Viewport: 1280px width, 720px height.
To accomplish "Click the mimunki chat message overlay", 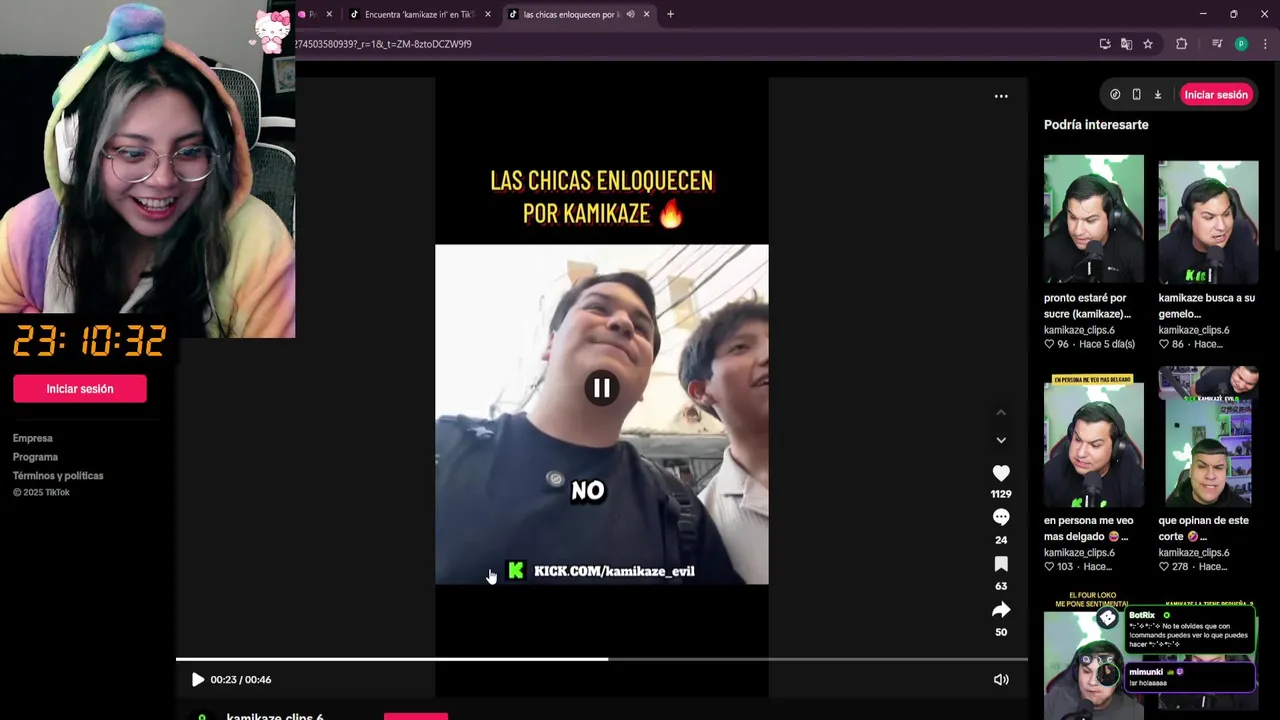I will click(x=1190, y=677).
